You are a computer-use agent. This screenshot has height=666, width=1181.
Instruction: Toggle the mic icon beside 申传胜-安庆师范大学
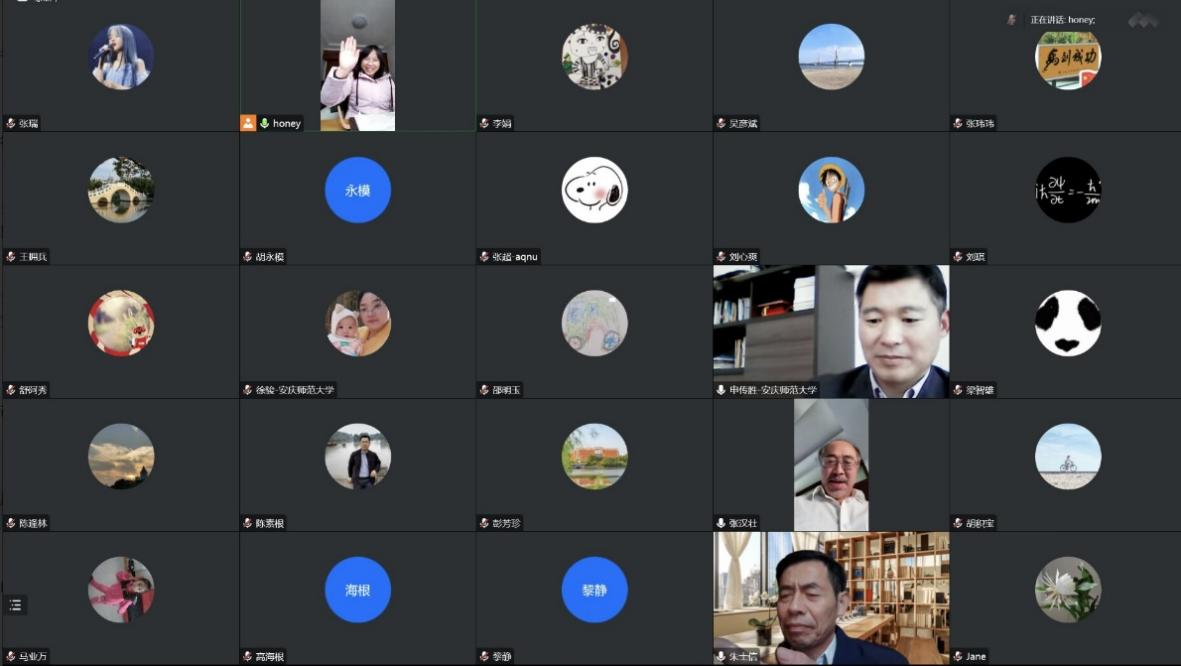721,390
